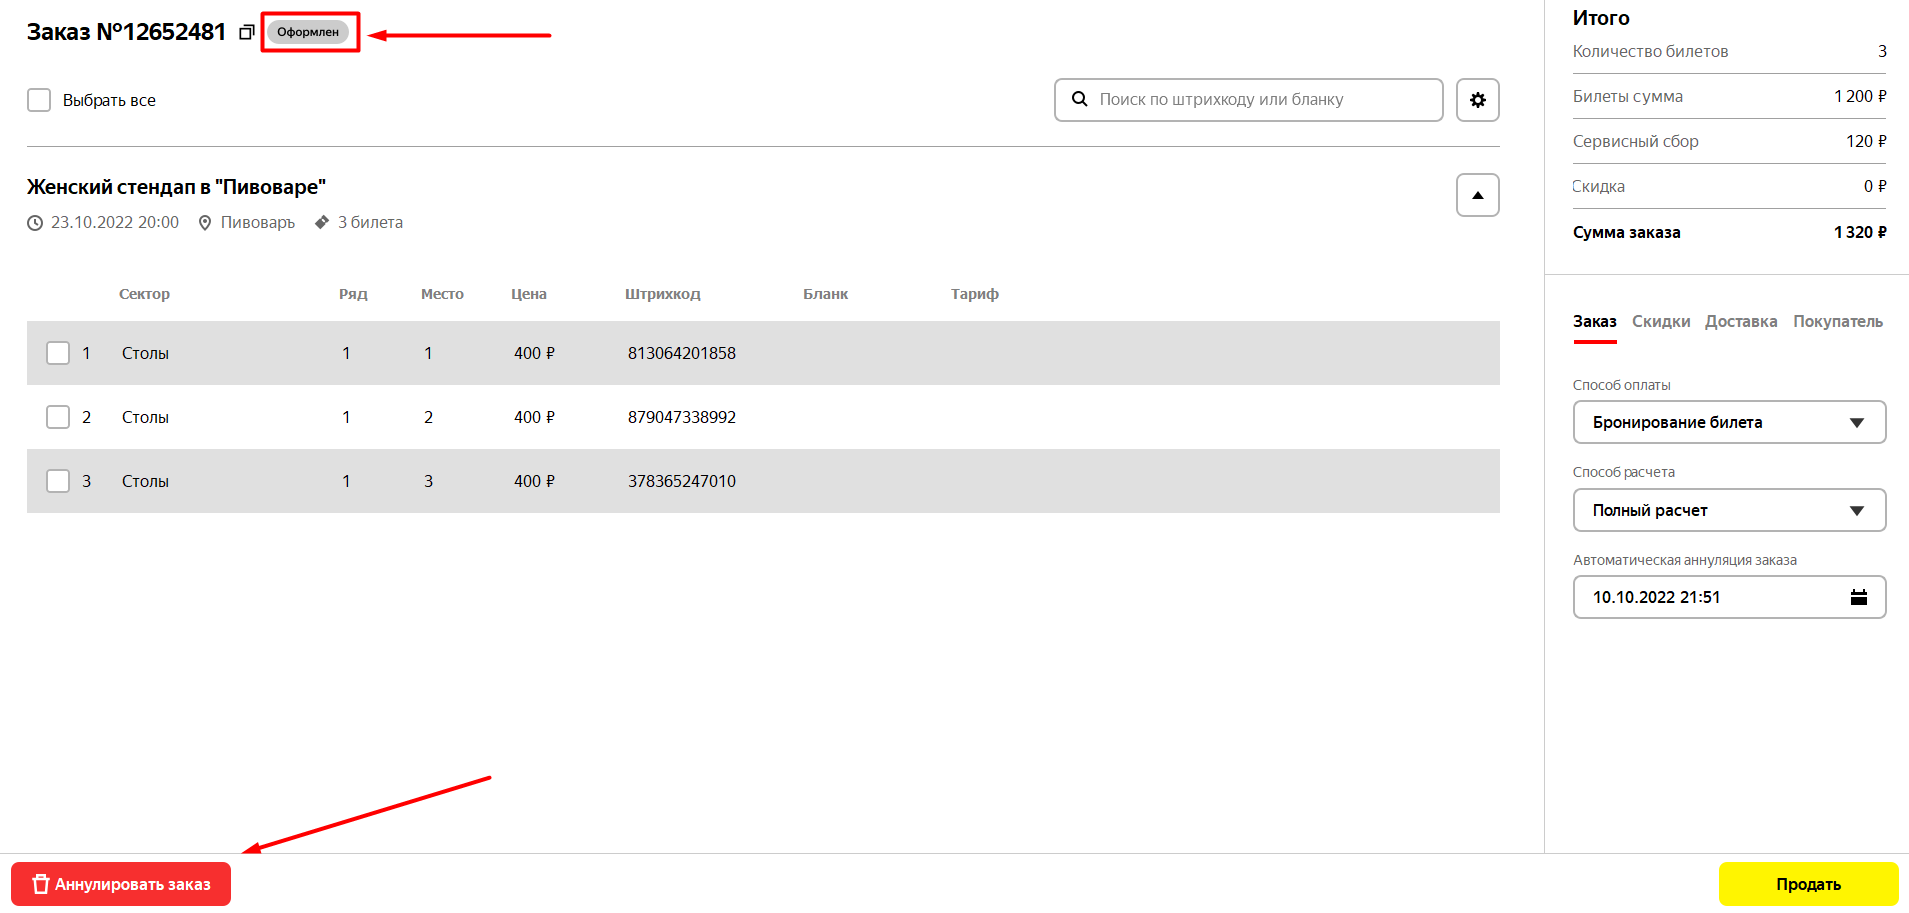Copy order number with the copy icon
This screenshot has width=1909, height=913.
pyautogui.click(x=246, y=33)
